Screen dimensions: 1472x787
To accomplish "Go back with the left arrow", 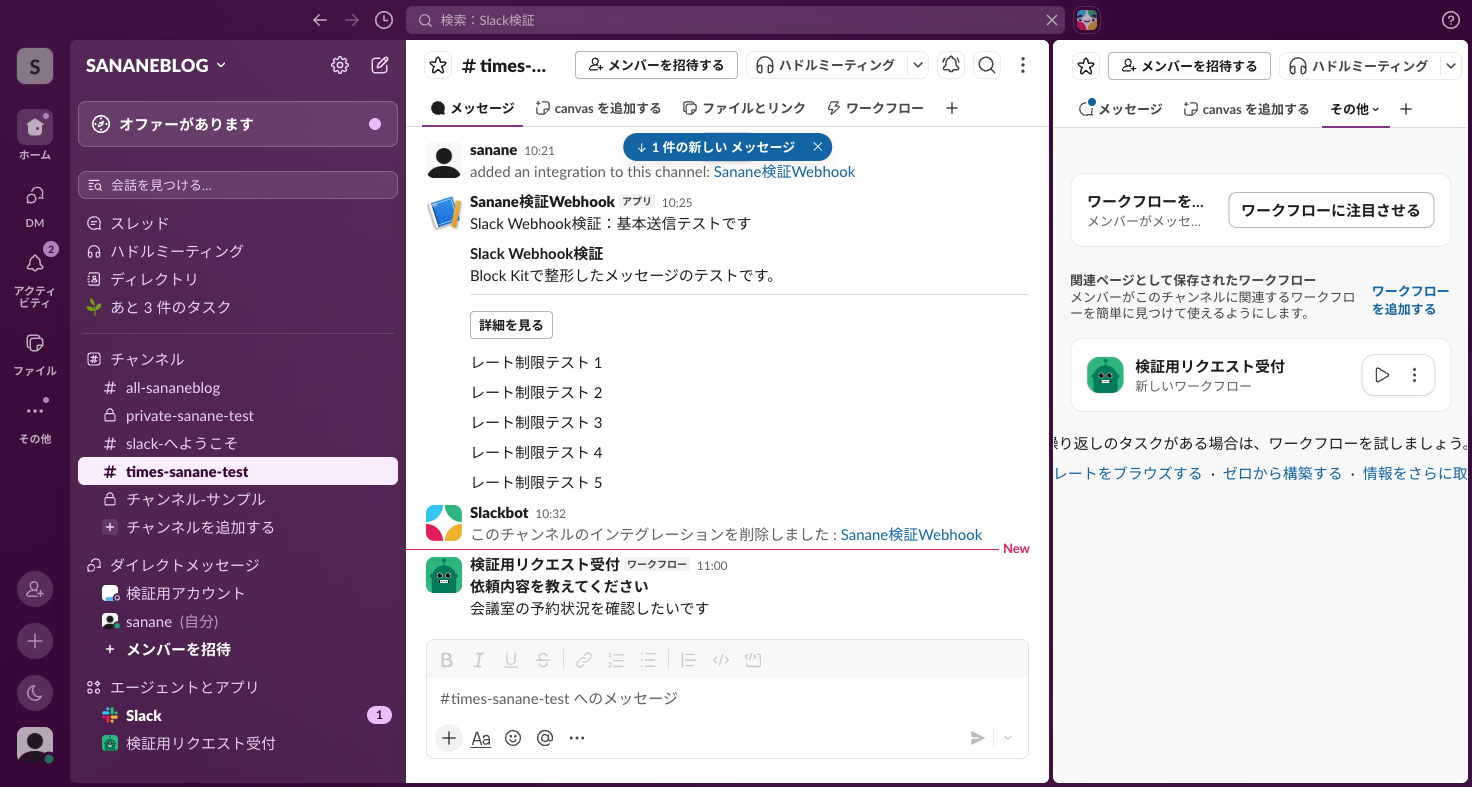I will pyautogui.click(x=320, y=20).
